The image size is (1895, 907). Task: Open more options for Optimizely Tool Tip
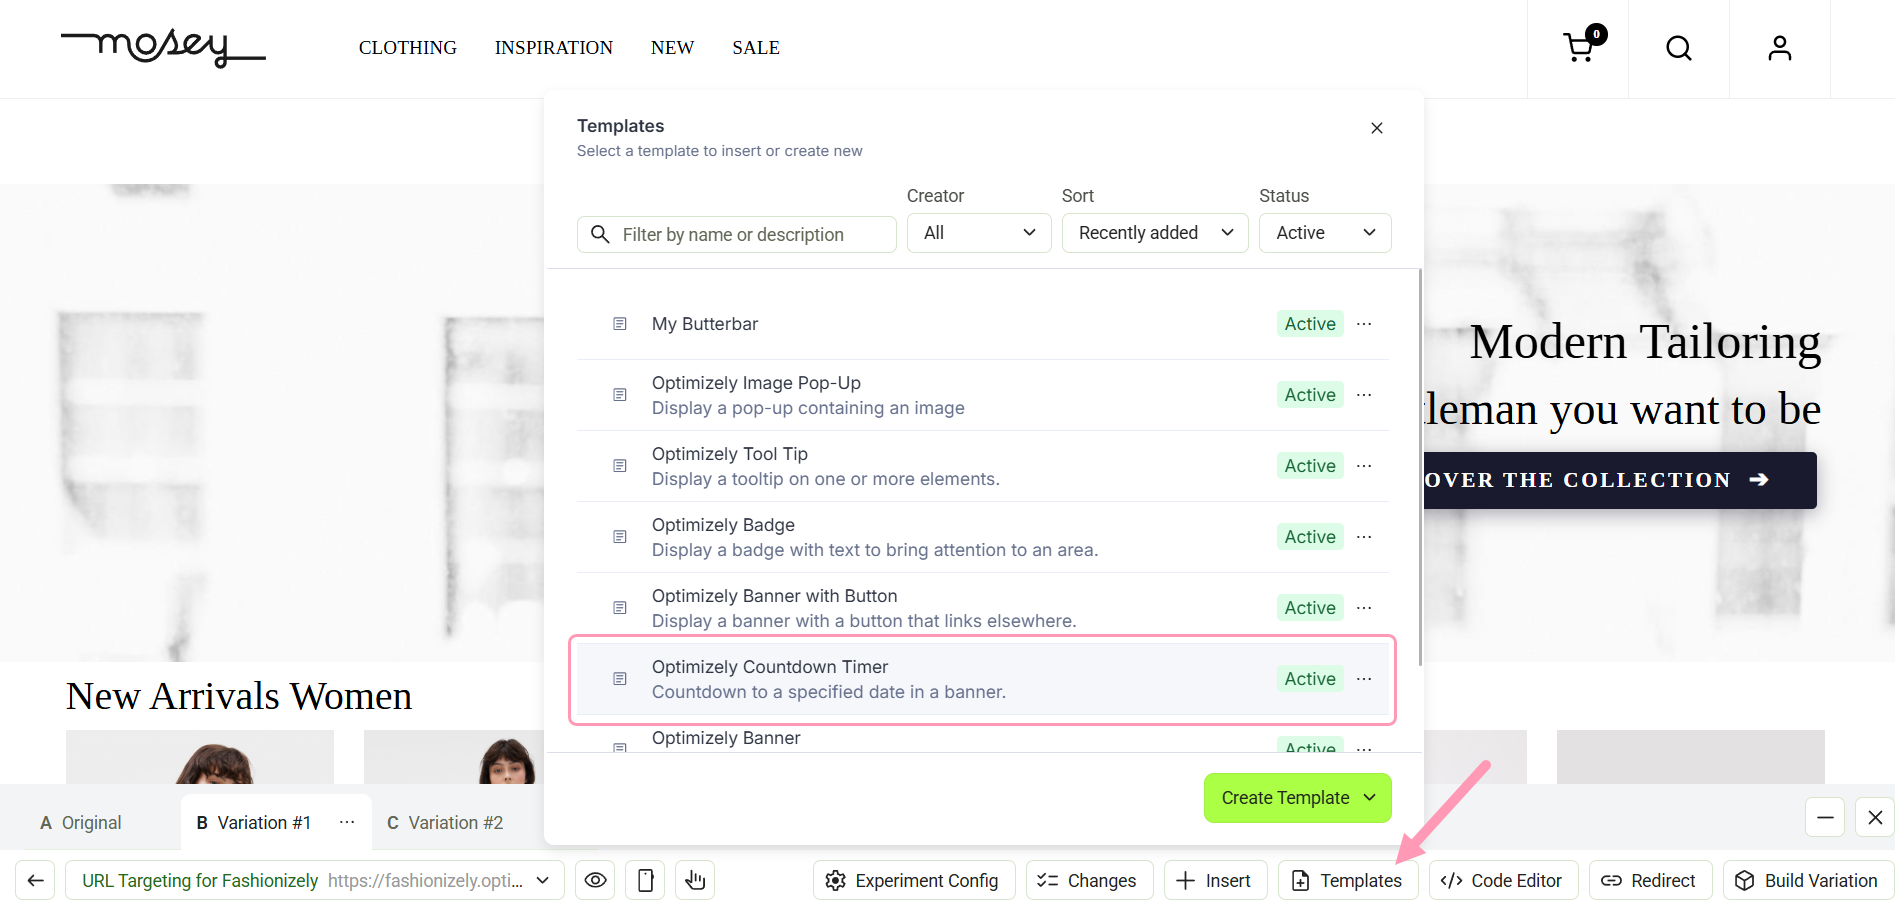pyautogui.click(x=1364, y=466)
